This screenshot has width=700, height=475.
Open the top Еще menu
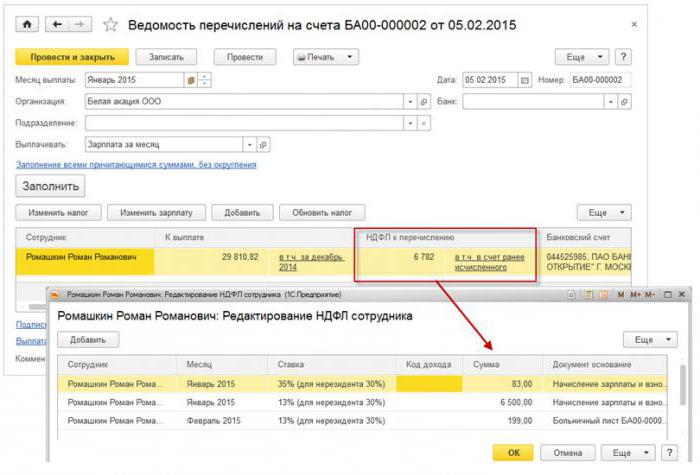coord(586,57)
